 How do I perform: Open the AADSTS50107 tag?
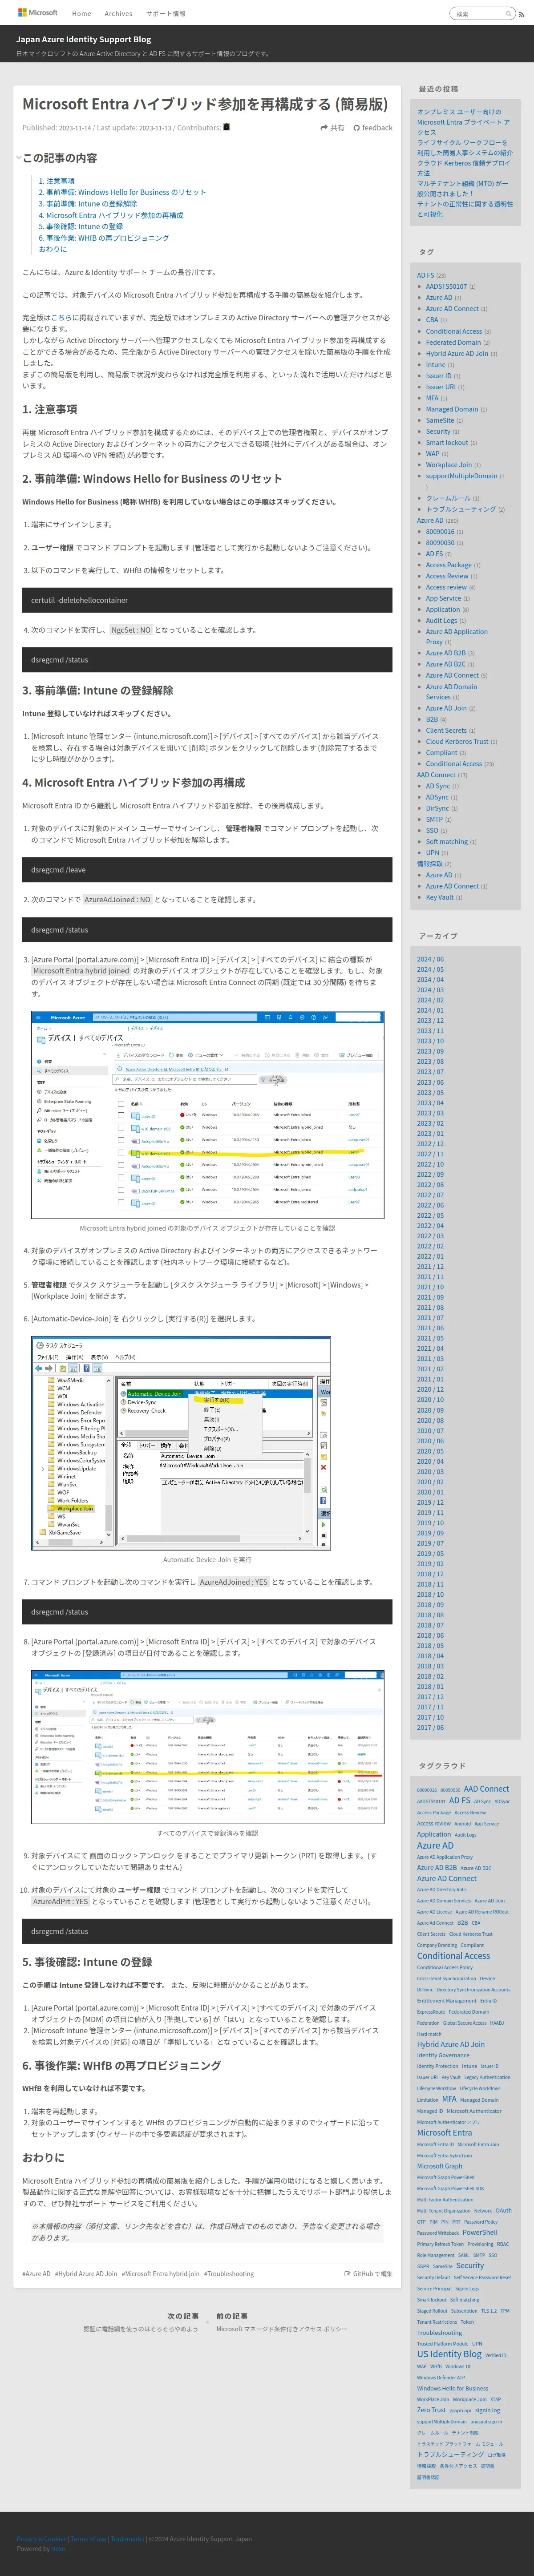[x=446, y=286]
